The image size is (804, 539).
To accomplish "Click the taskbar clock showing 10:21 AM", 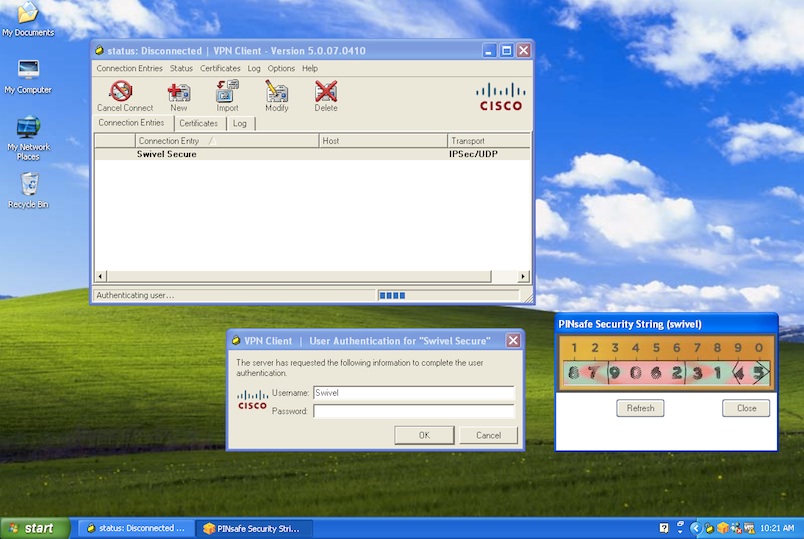I will coord(777,528).
